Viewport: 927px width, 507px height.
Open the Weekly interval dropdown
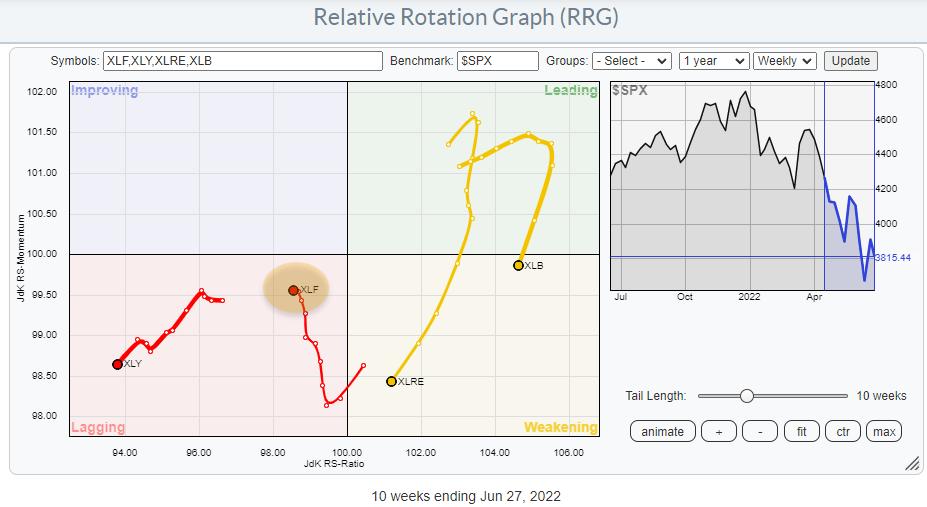tap(785, 61)
